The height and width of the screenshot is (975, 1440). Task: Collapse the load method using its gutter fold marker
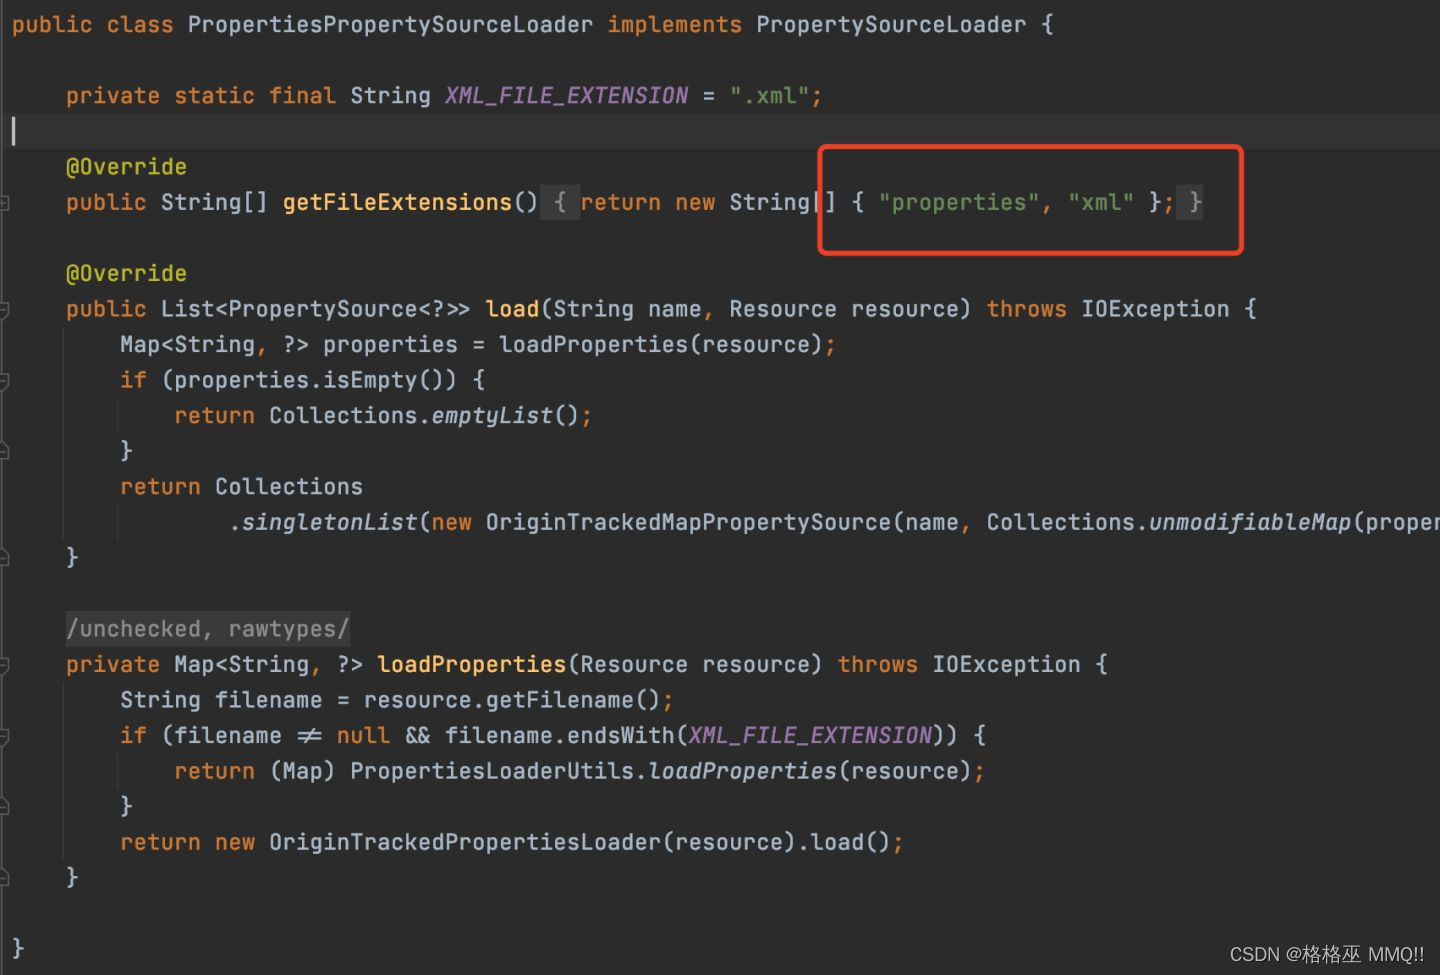tap(4, 310)
